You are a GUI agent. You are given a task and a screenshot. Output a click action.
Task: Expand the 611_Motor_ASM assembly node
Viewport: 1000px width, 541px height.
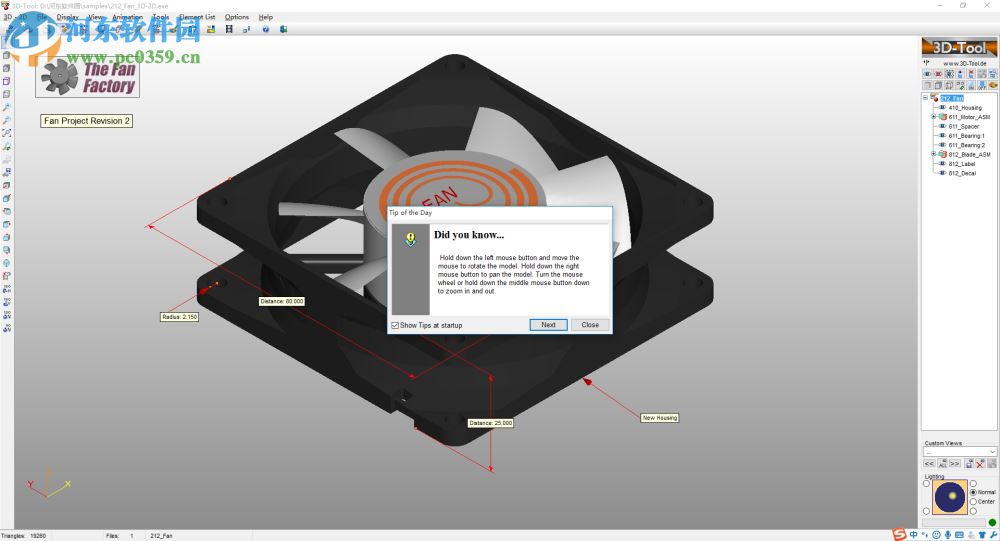[934, 117]
